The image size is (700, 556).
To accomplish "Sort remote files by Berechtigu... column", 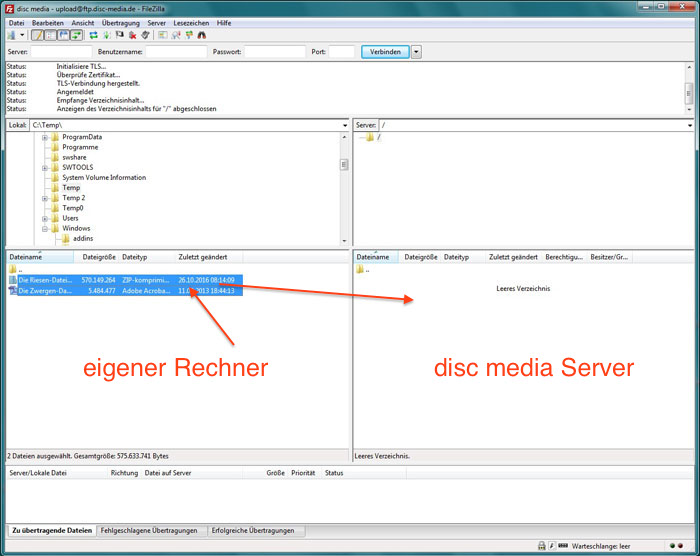I will (564, 257).
